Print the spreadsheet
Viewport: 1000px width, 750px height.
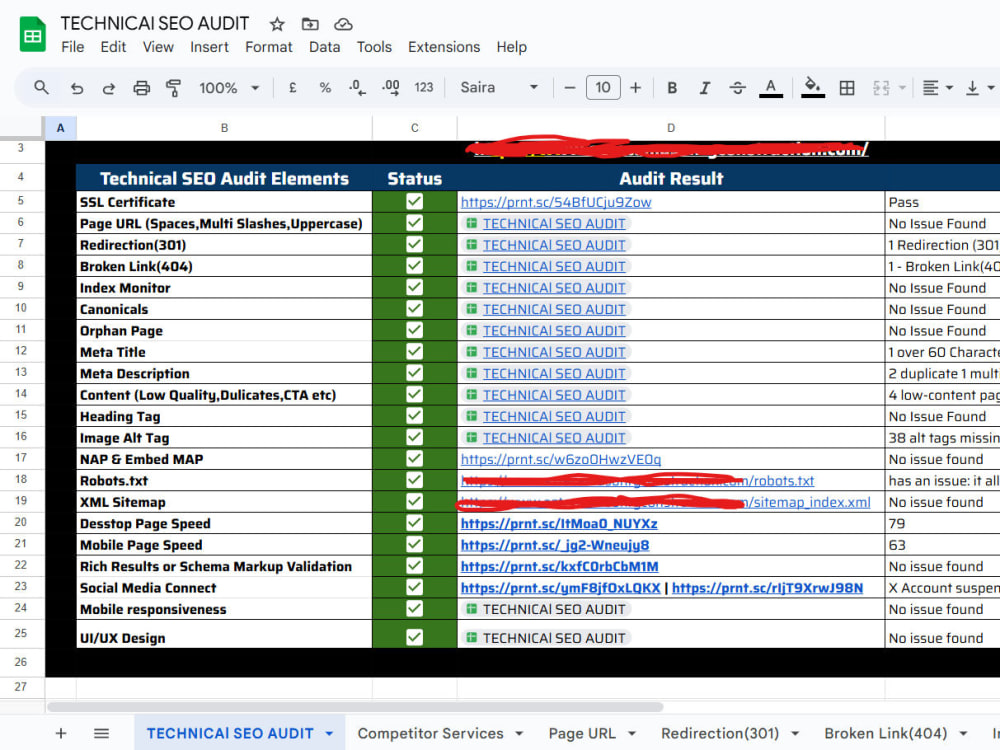click(141, 88)
